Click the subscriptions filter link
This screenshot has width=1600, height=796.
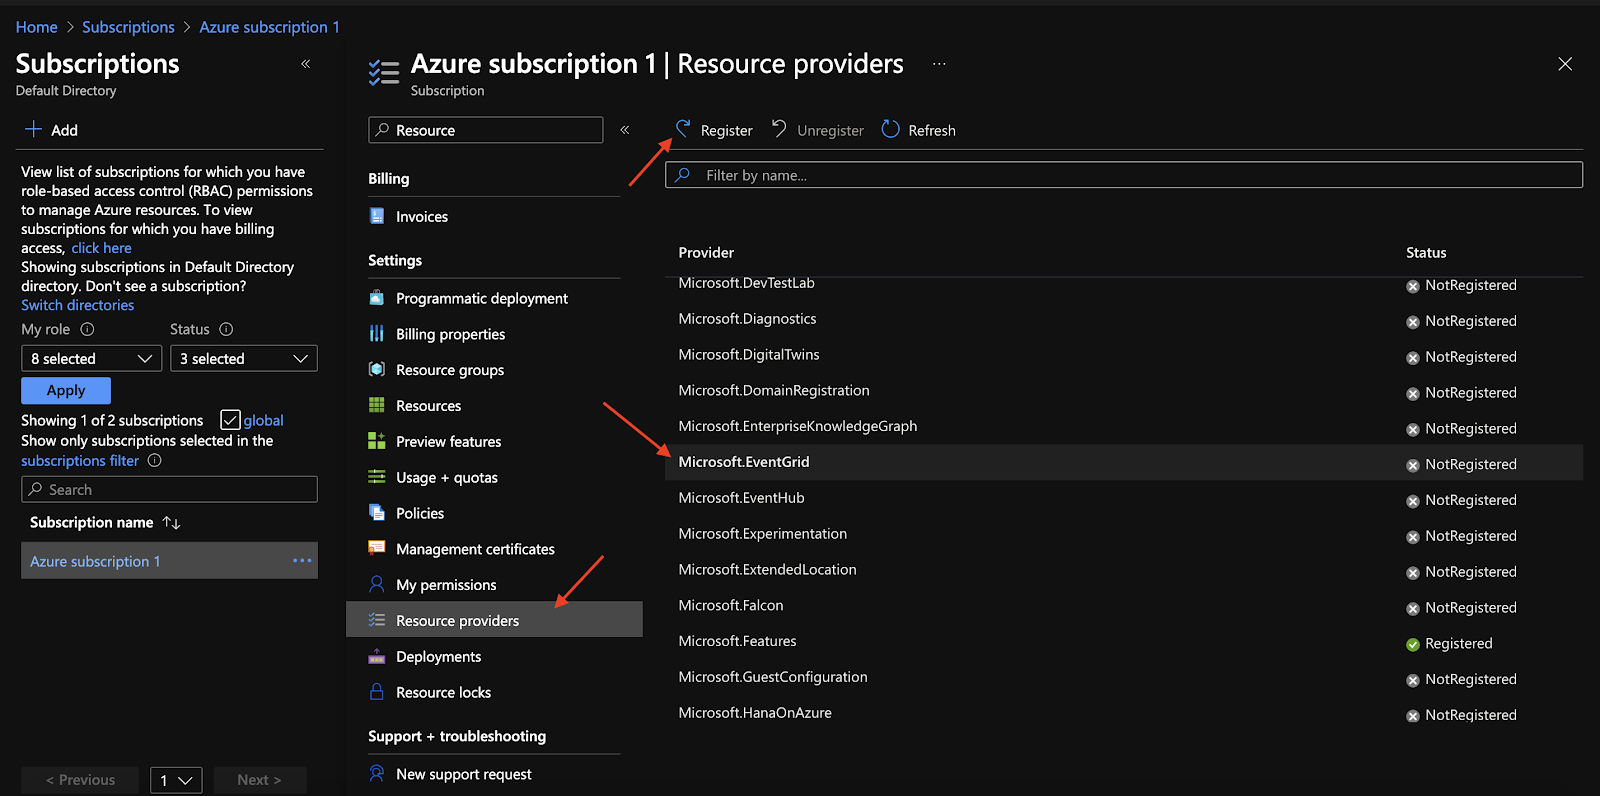pyautogui.click(x=80, y=461)
